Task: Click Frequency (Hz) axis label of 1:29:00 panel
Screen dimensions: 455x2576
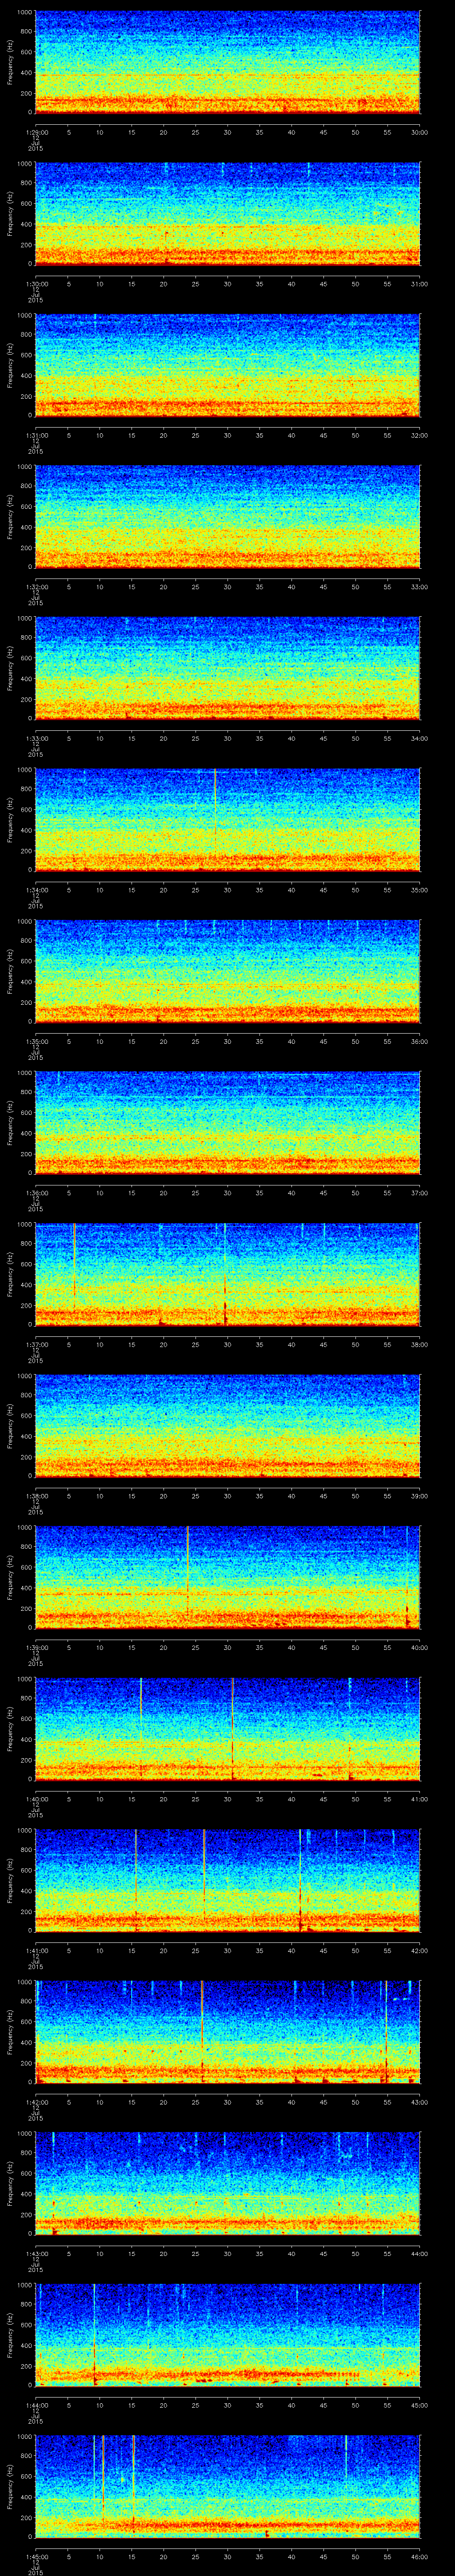Action: point(10,62)
